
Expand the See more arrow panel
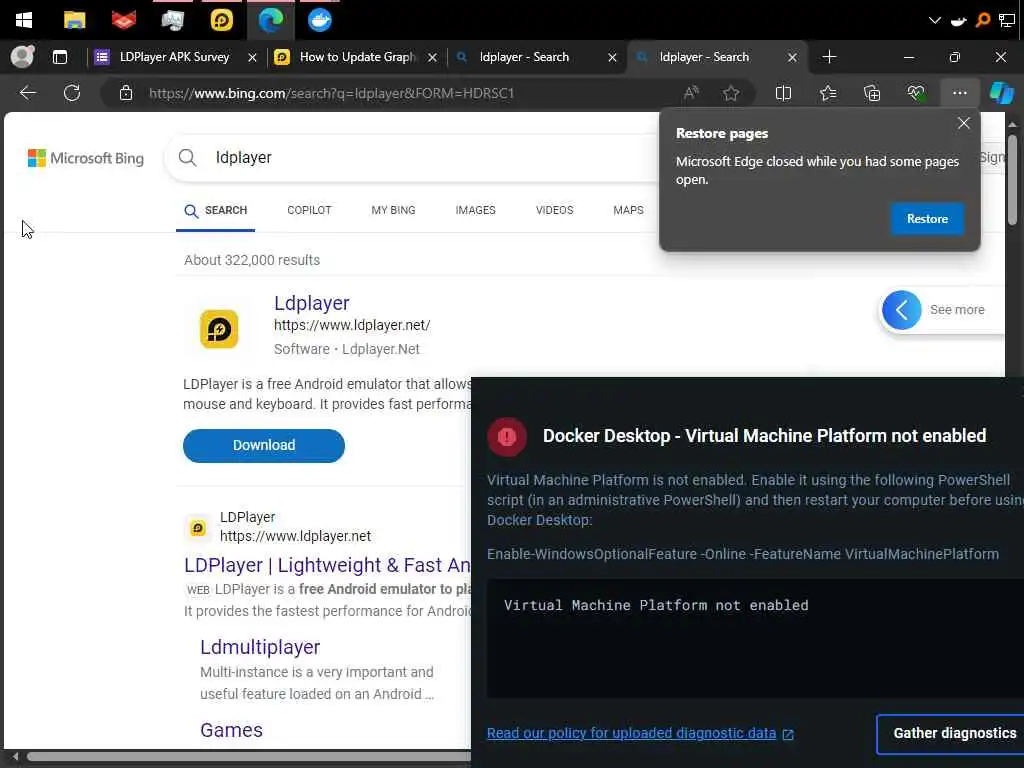click(901, 310)
